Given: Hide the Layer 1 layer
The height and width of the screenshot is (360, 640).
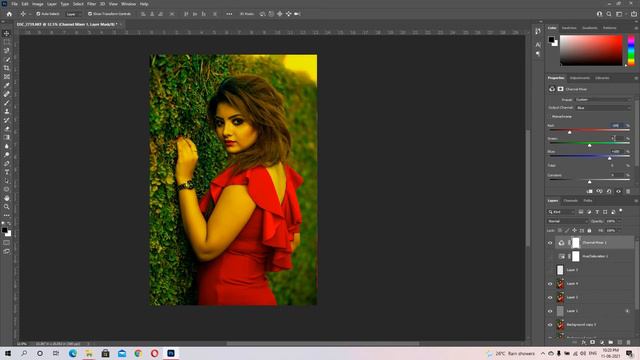Looking at the screenshot, I should 550,311.
